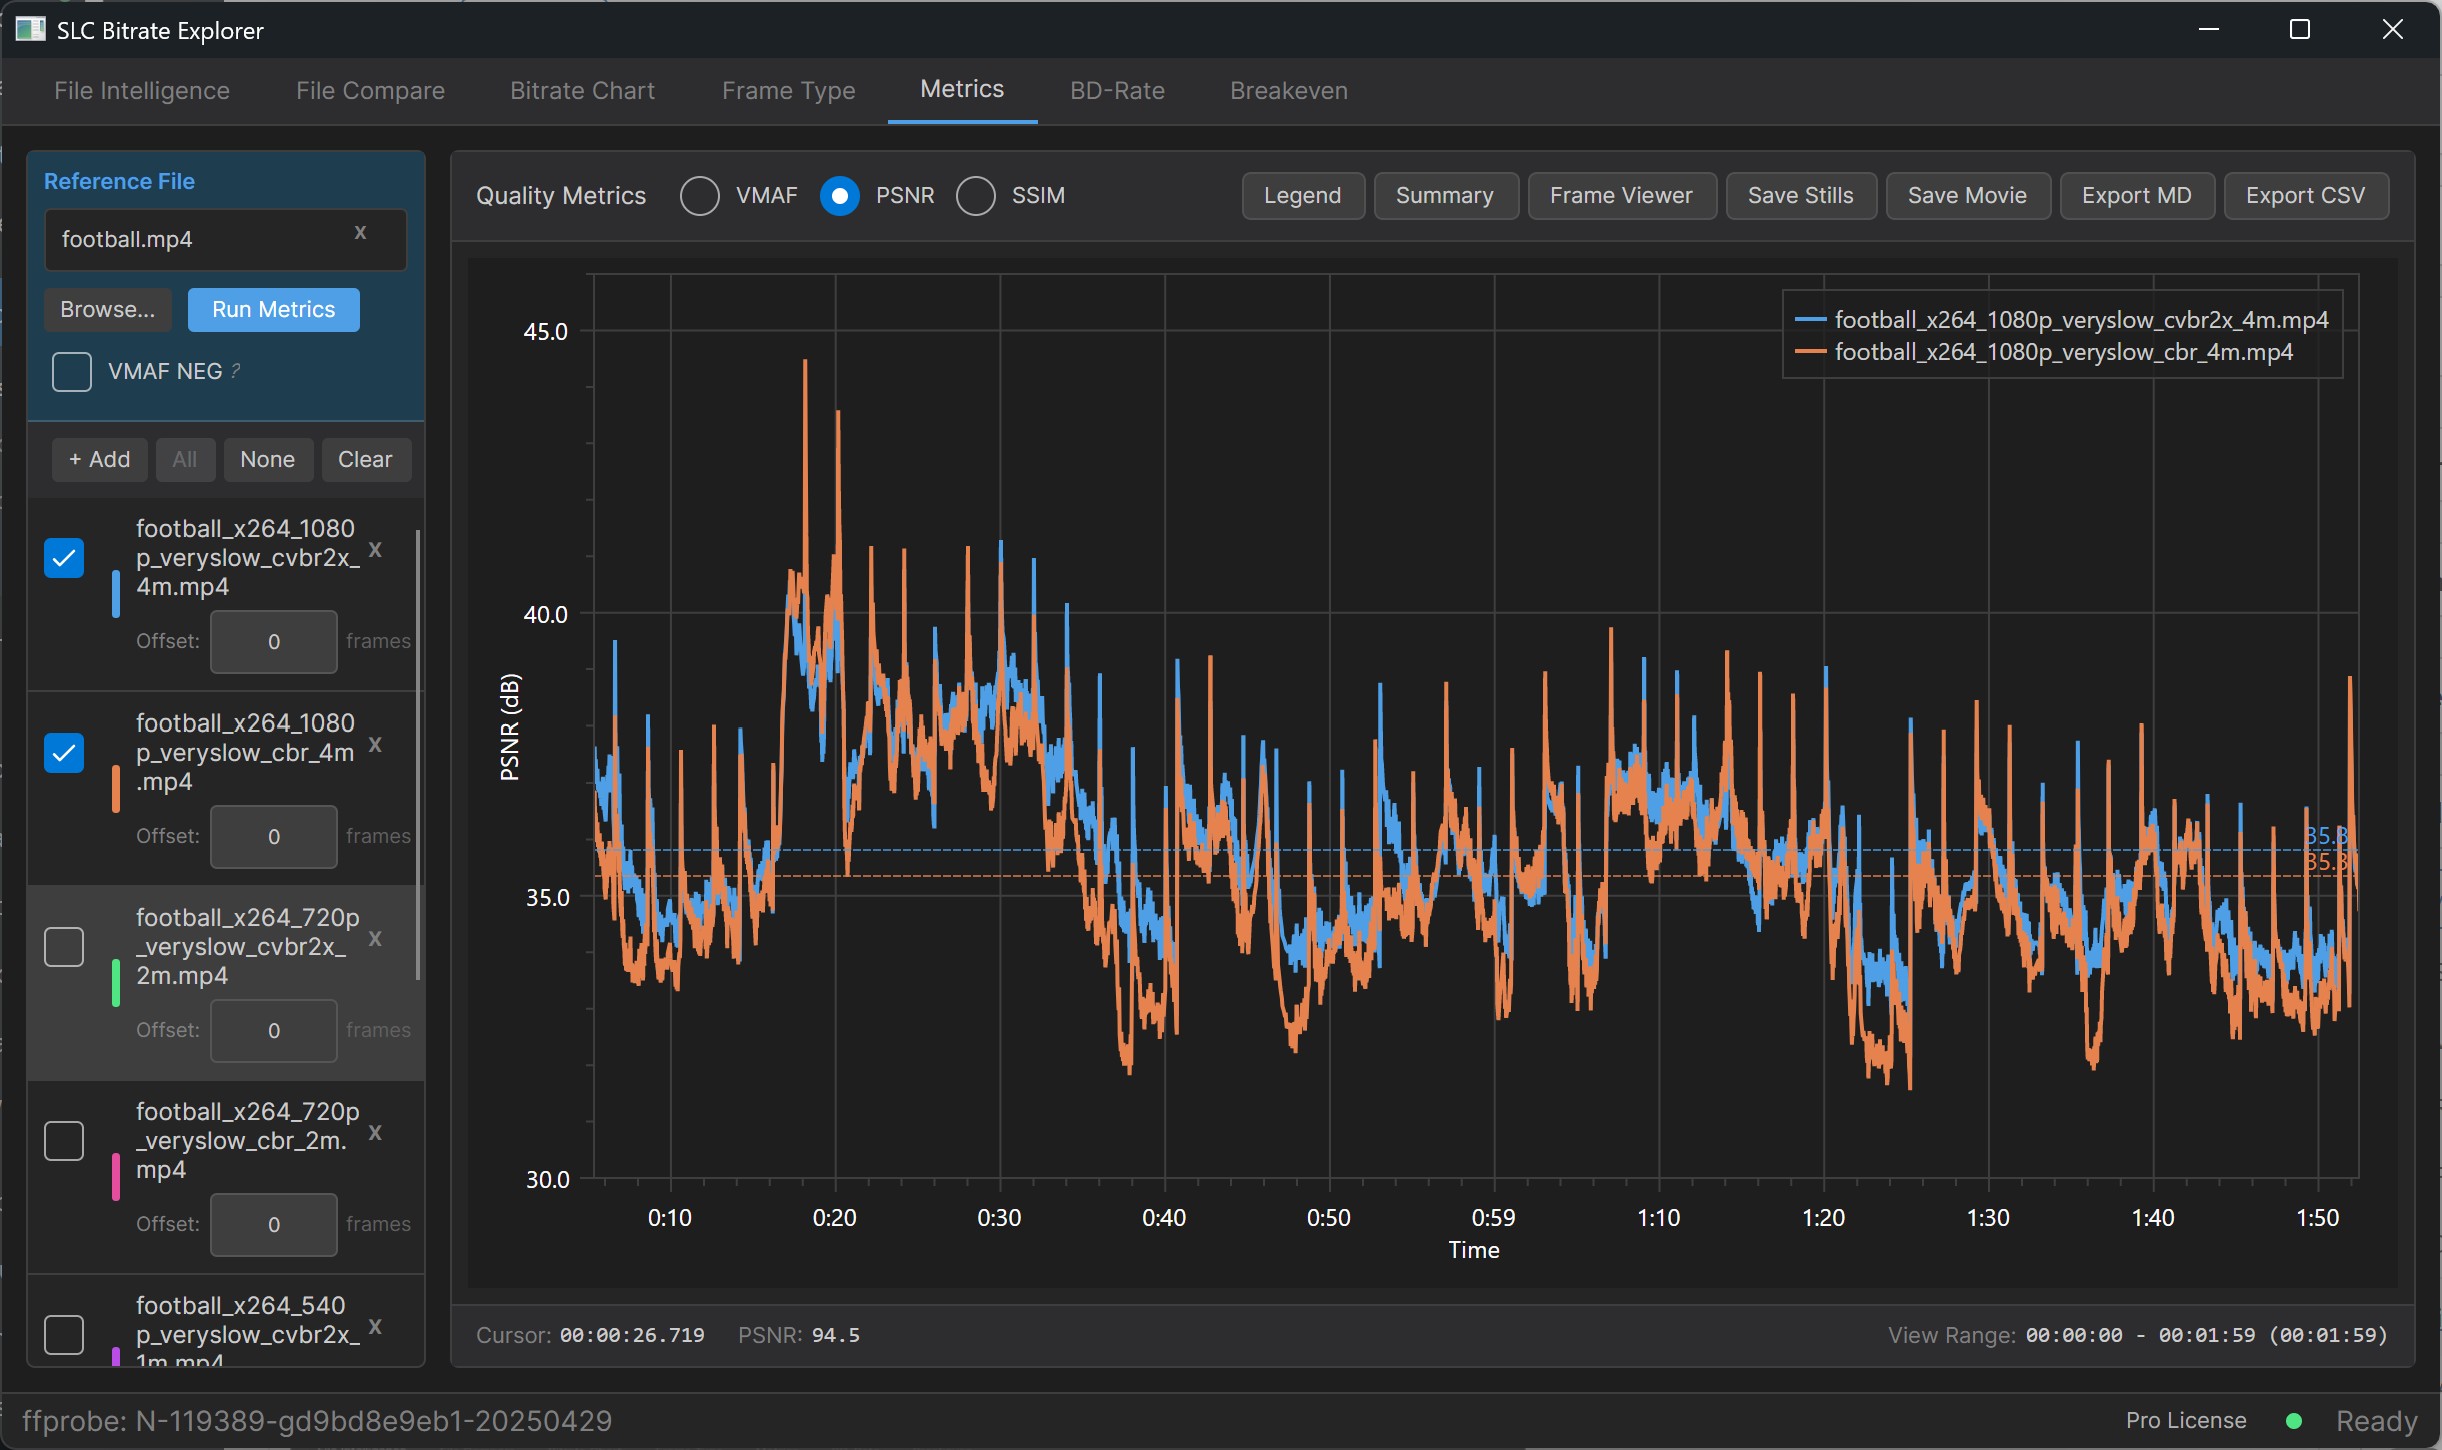
Task: Check the 720p cvbr2x_2m file checkbox
Action: pyautogui.click(x=64, y=946)
